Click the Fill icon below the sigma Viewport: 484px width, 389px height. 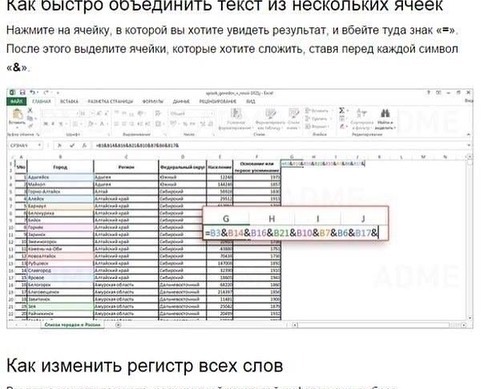pos(342,118)
